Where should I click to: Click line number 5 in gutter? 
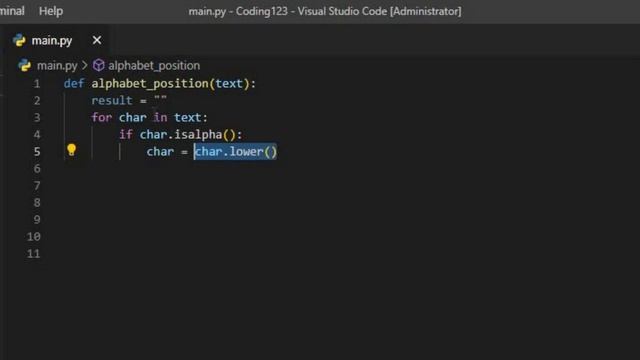click(x=37, y=151)
